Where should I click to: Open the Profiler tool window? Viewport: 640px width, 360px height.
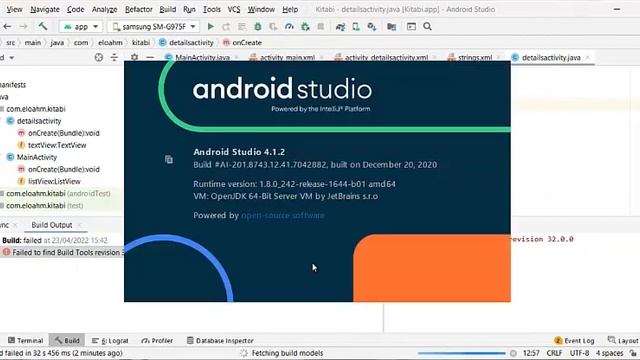tap(157, 340)
